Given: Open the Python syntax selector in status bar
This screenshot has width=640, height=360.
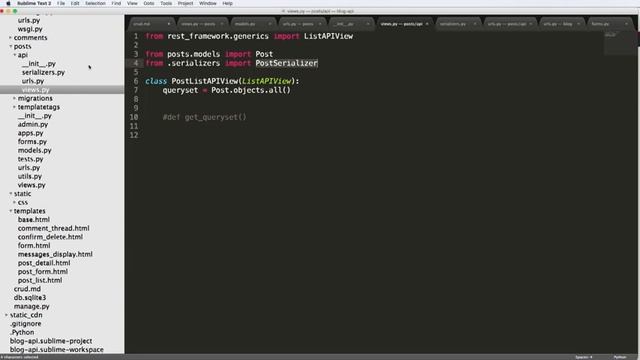Looking at the screenshot, I should tap(620, 357).
